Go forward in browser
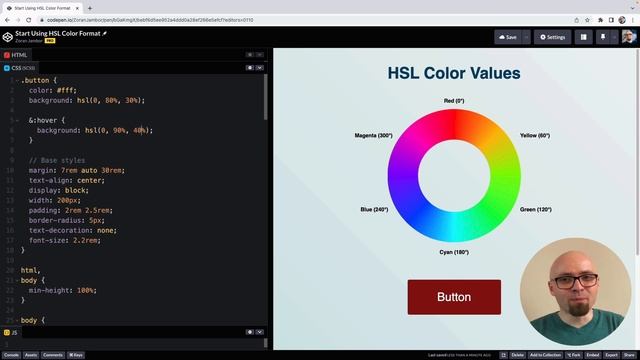 (18, 20)
